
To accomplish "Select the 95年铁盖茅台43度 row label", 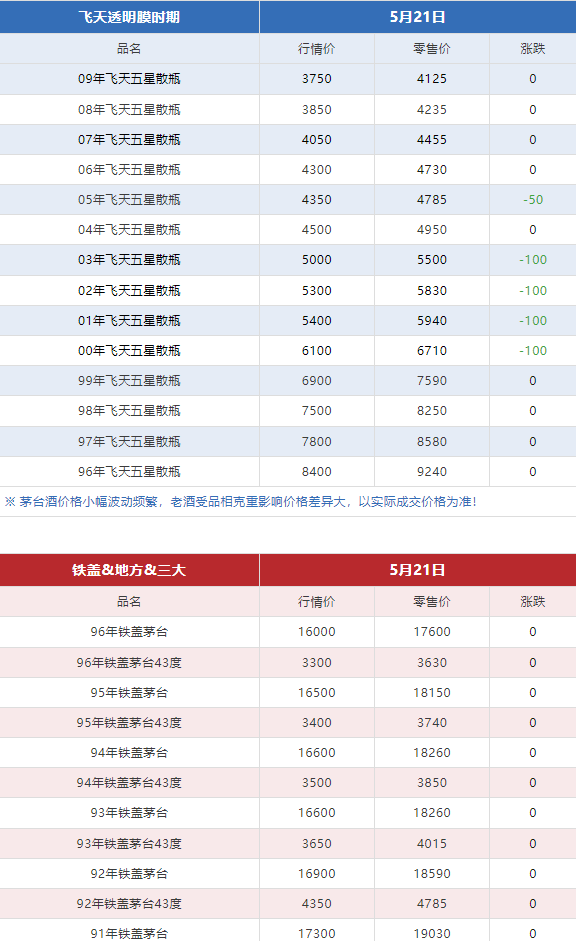I will click(129, 723).
